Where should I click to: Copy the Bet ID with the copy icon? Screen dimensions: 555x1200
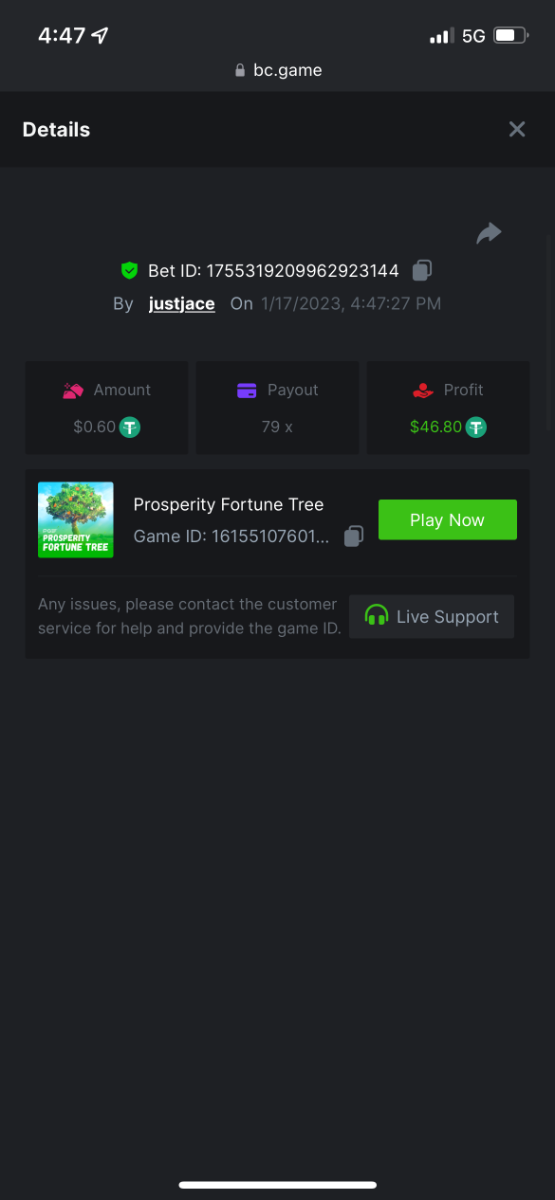pyautogui.click(x=422, y=270)
